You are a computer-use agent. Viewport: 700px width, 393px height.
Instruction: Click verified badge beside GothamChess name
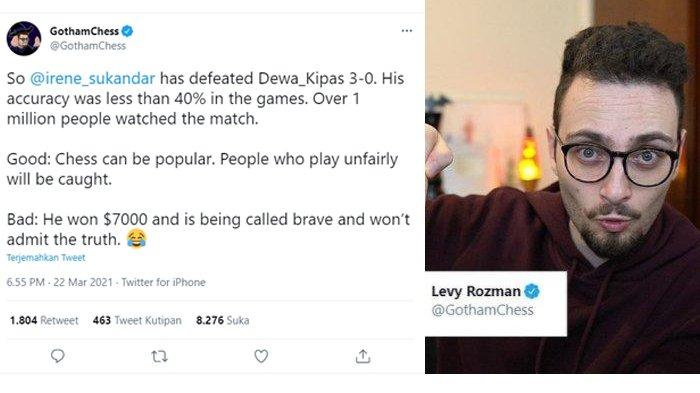pos(128,31)
